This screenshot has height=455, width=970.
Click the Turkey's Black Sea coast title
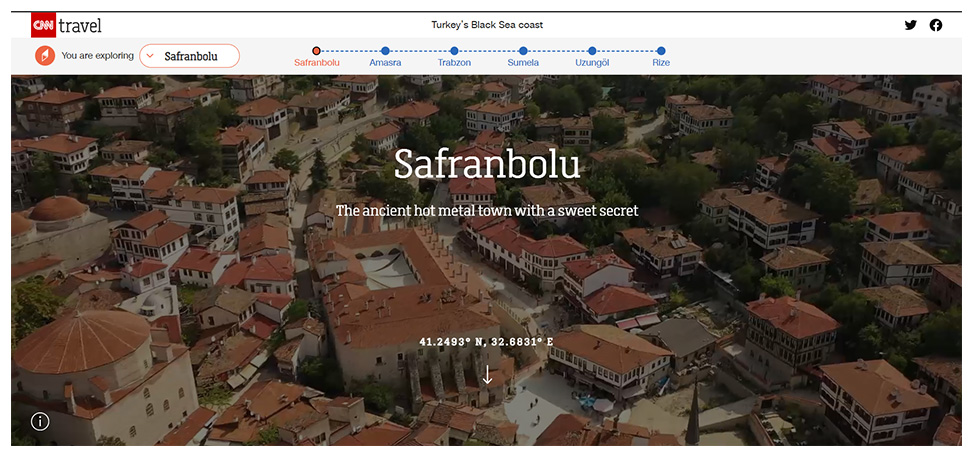pos(487,25)
